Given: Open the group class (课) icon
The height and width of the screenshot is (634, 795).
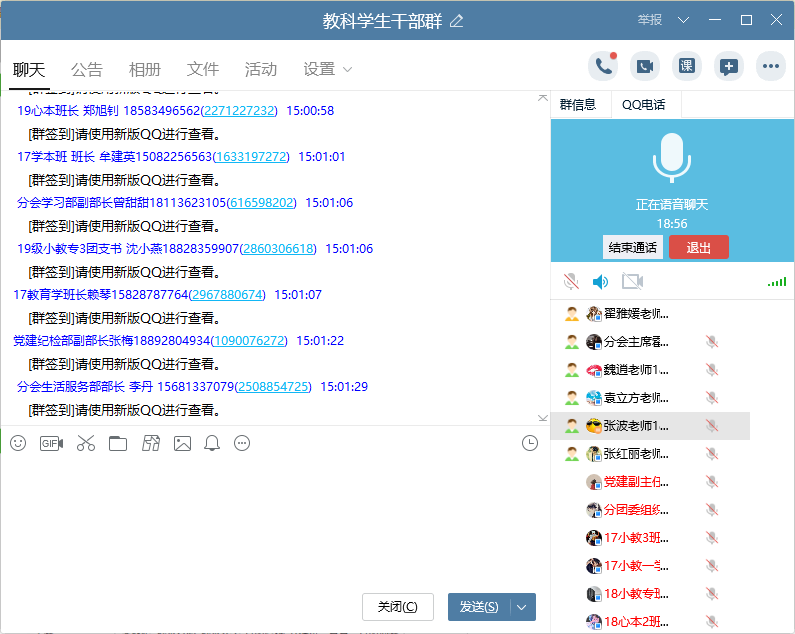Looking at the screenshot, I should tap(687, 67).
